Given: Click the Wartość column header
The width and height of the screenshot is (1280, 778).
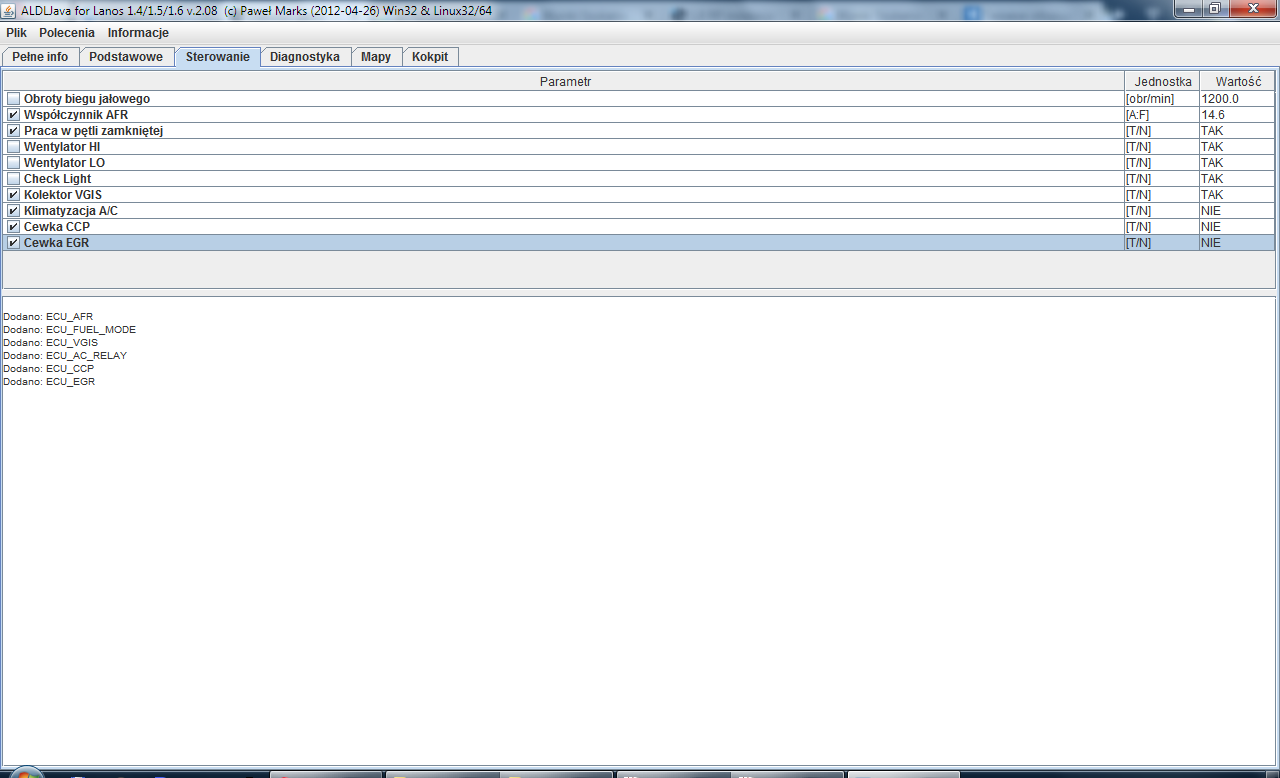Looking at the screenshot, I should [1237, 82].
